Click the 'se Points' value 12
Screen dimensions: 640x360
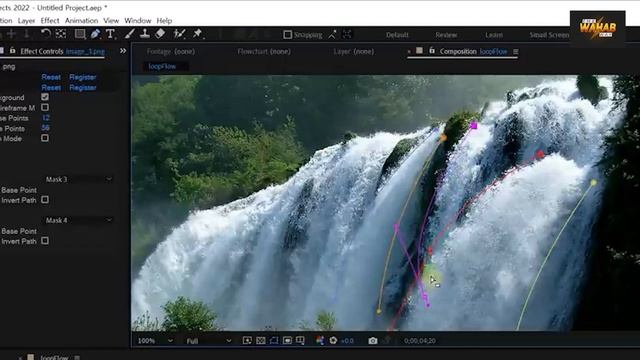(x=46, y=118)
